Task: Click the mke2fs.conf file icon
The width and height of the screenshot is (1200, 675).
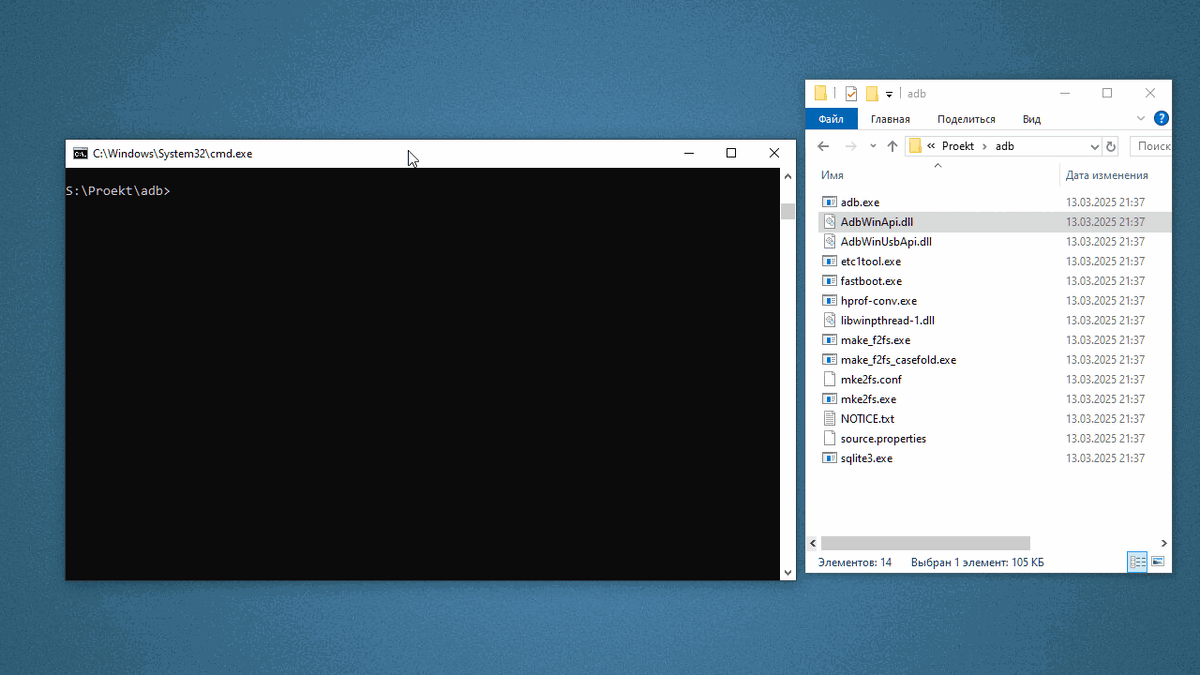Action: tap(829, 379)
